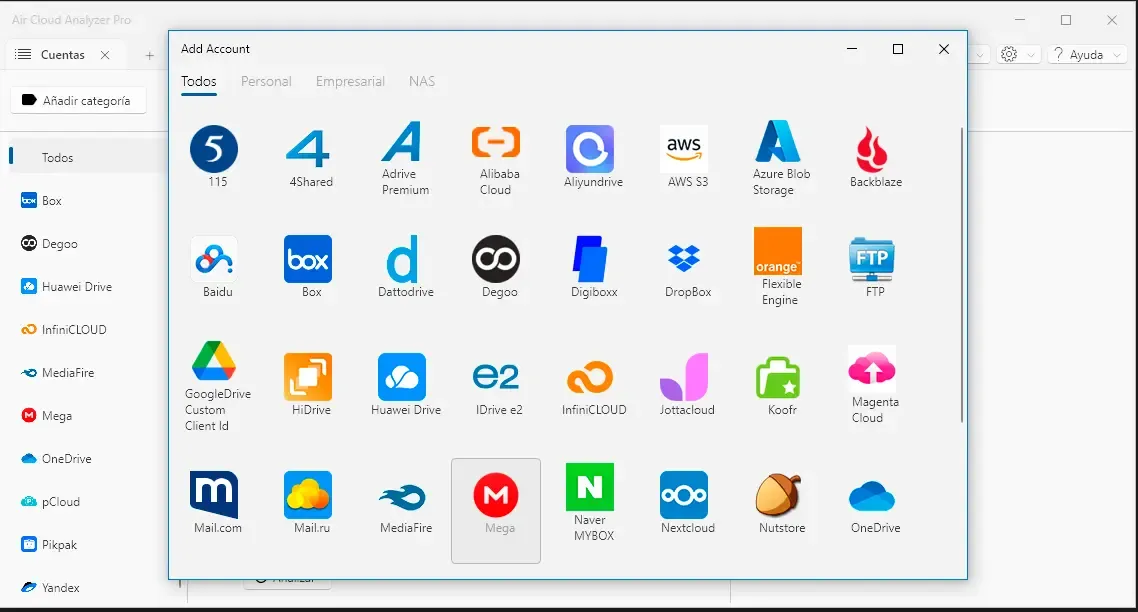
Task: Select the DropBox service icon
Action: click(684, 259)
